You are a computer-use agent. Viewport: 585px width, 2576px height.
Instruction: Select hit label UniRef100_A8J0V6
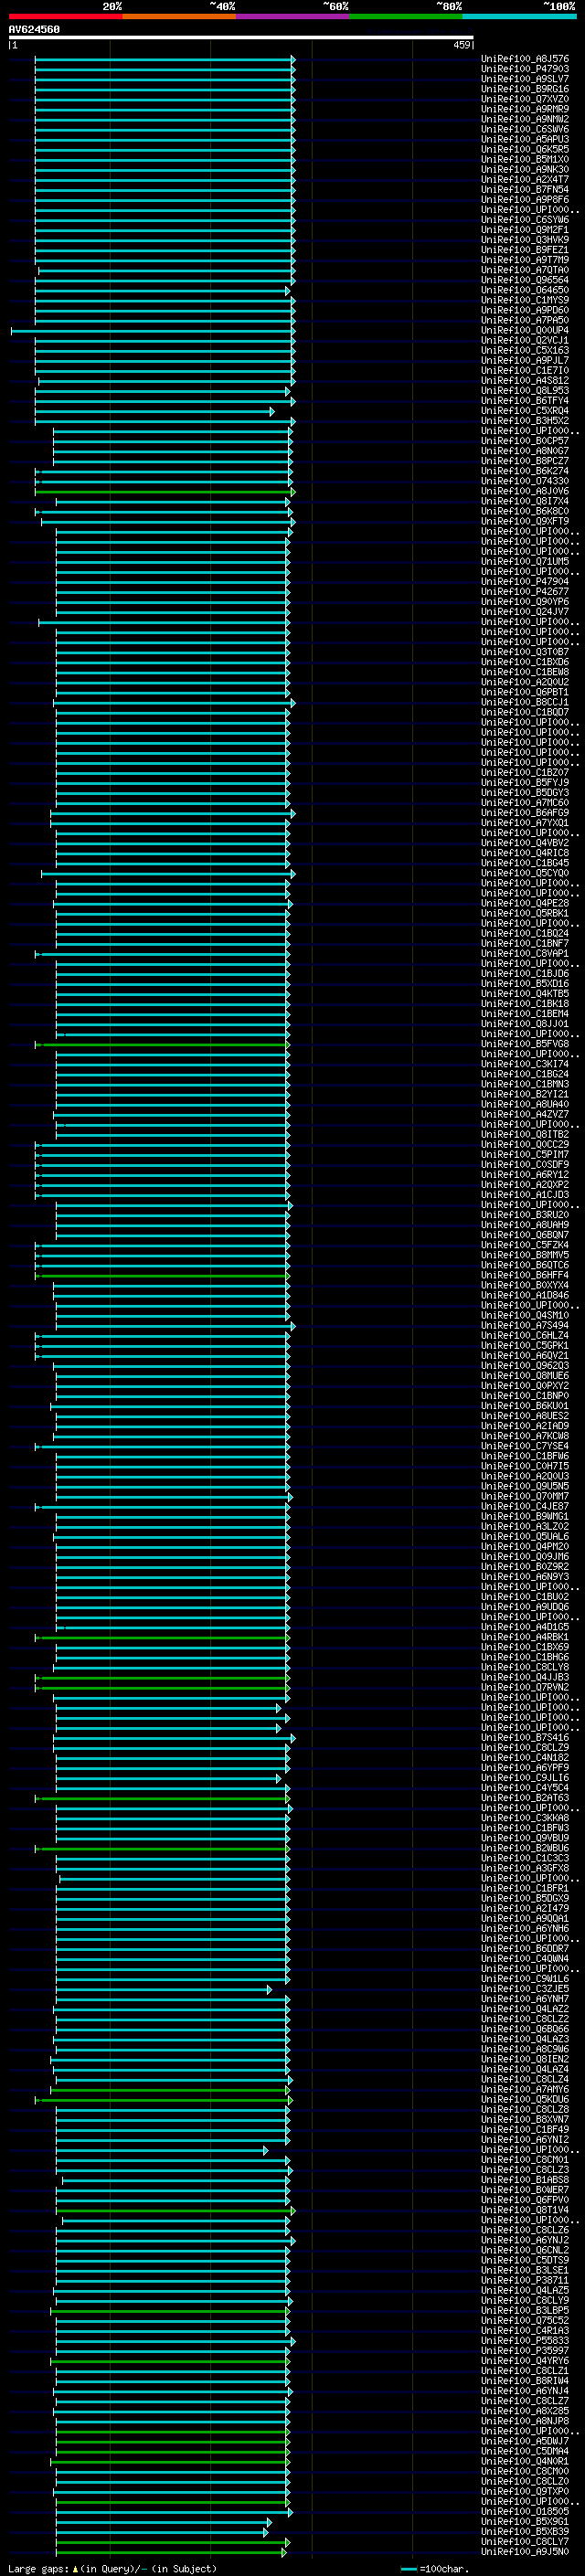click(x=525, y=491)
